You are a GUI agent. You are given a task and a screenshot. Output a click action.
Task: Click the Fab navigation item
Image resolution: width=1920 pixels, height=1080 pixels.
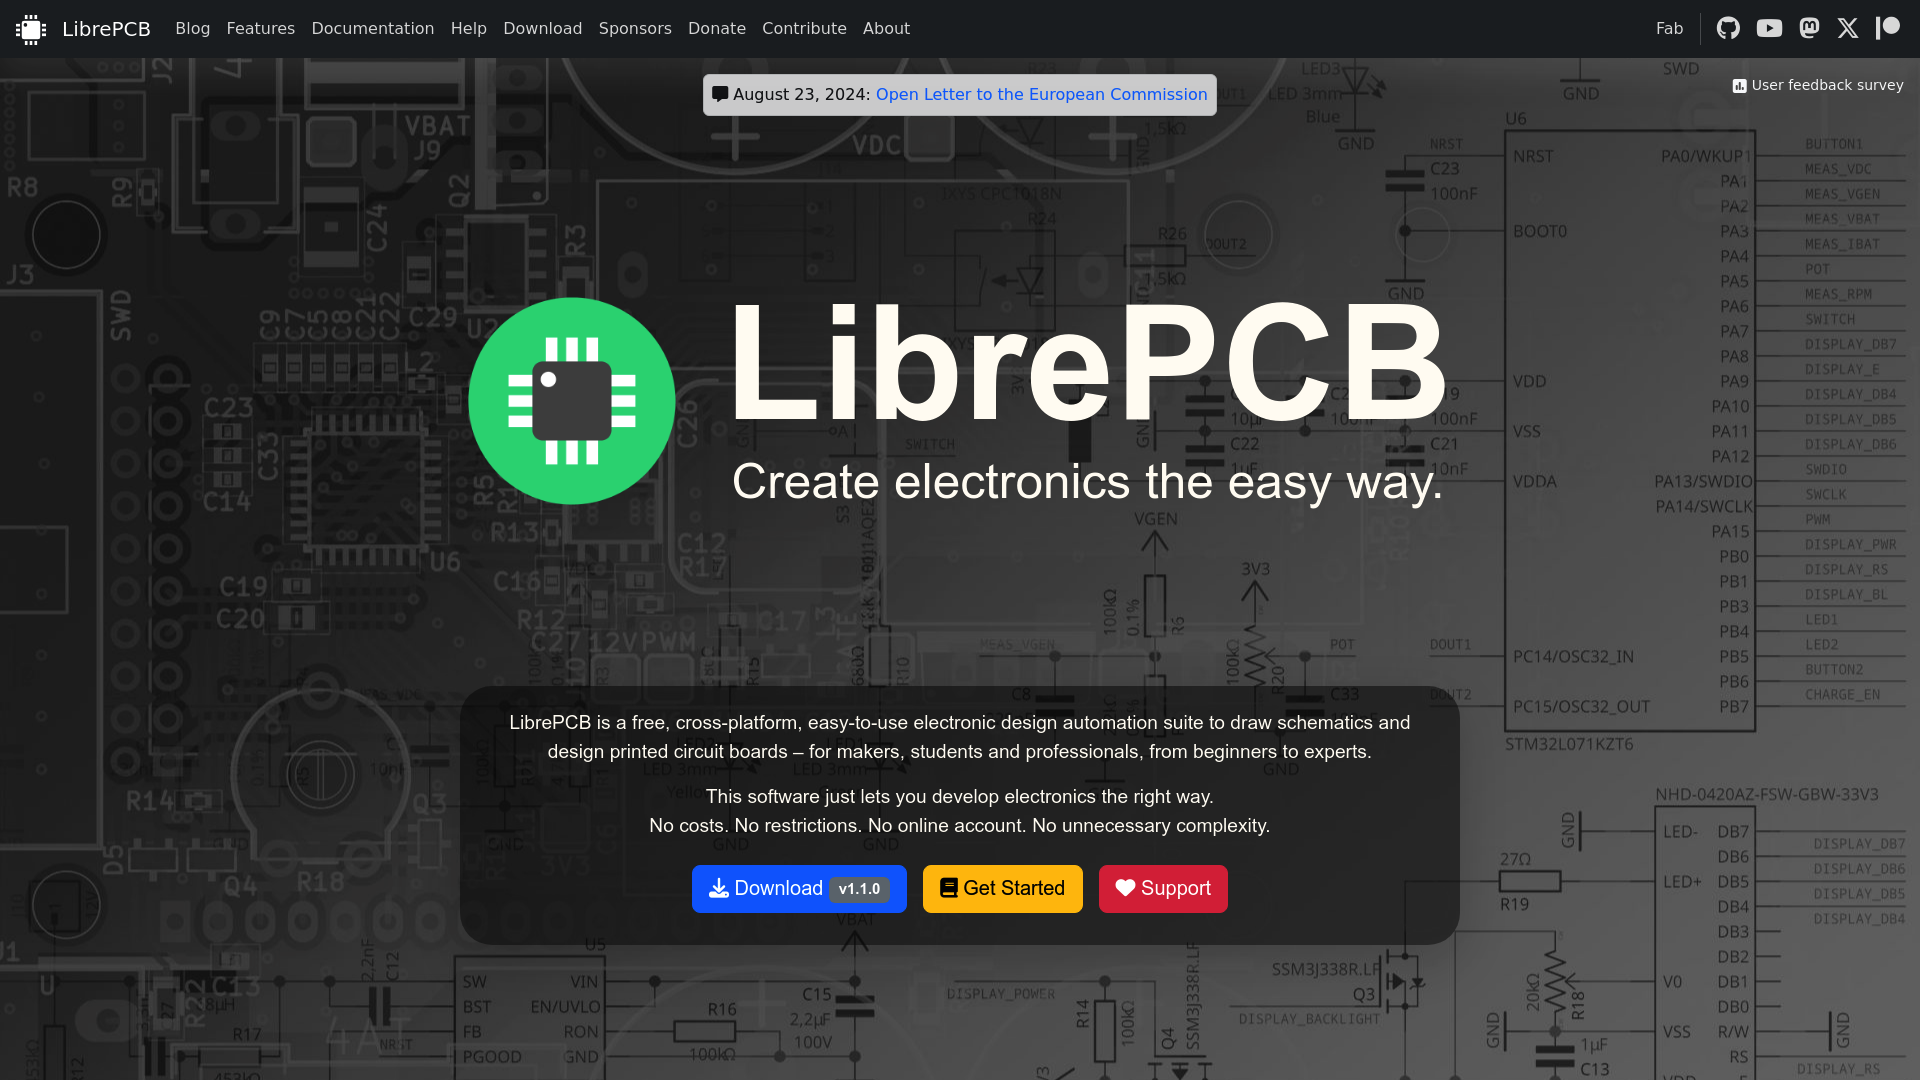pyautogui.click(x=1669, y=28)
